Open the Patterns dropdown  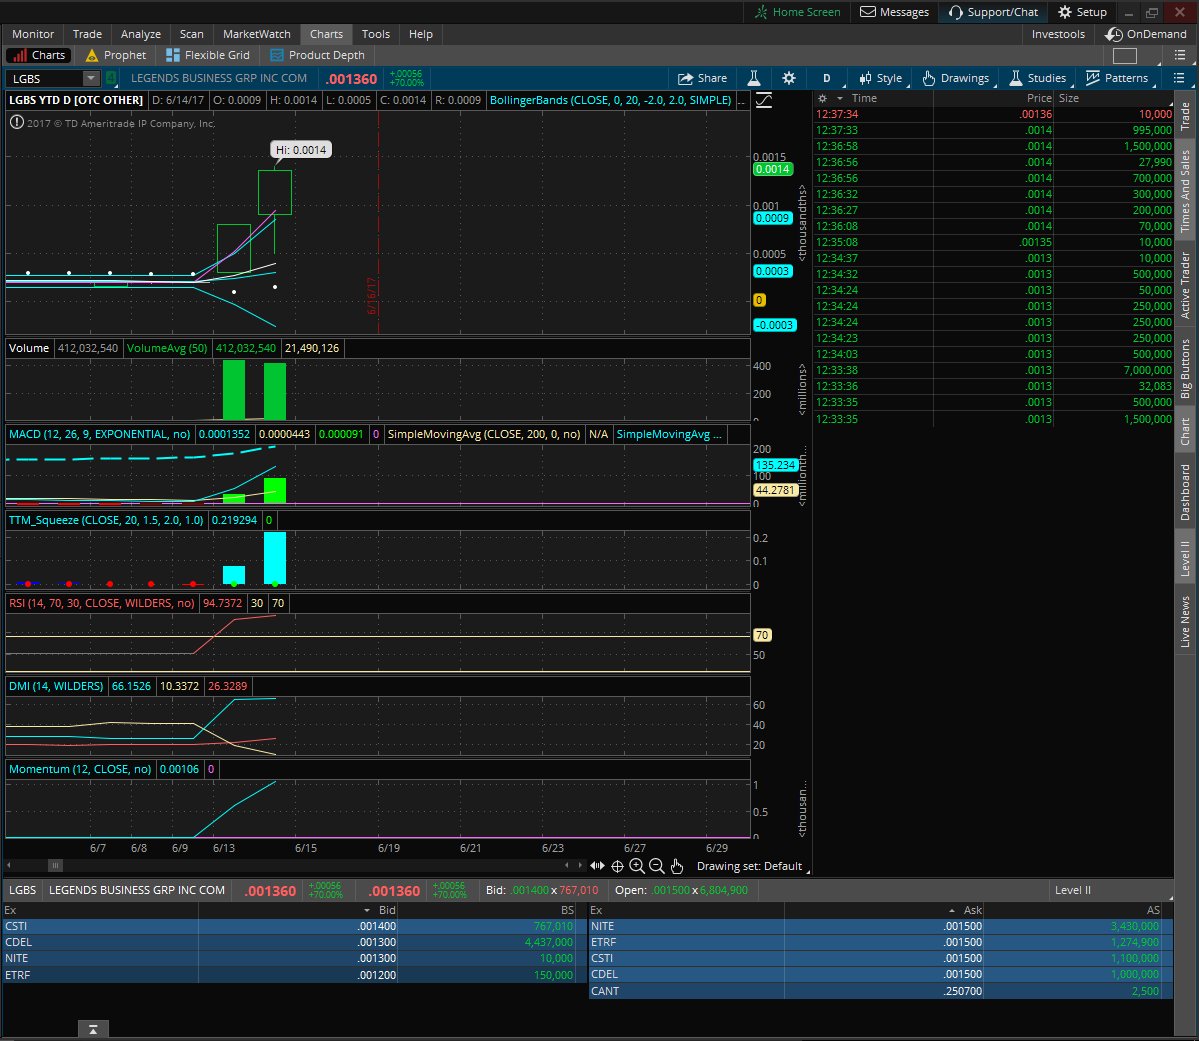pos(1117,78)
